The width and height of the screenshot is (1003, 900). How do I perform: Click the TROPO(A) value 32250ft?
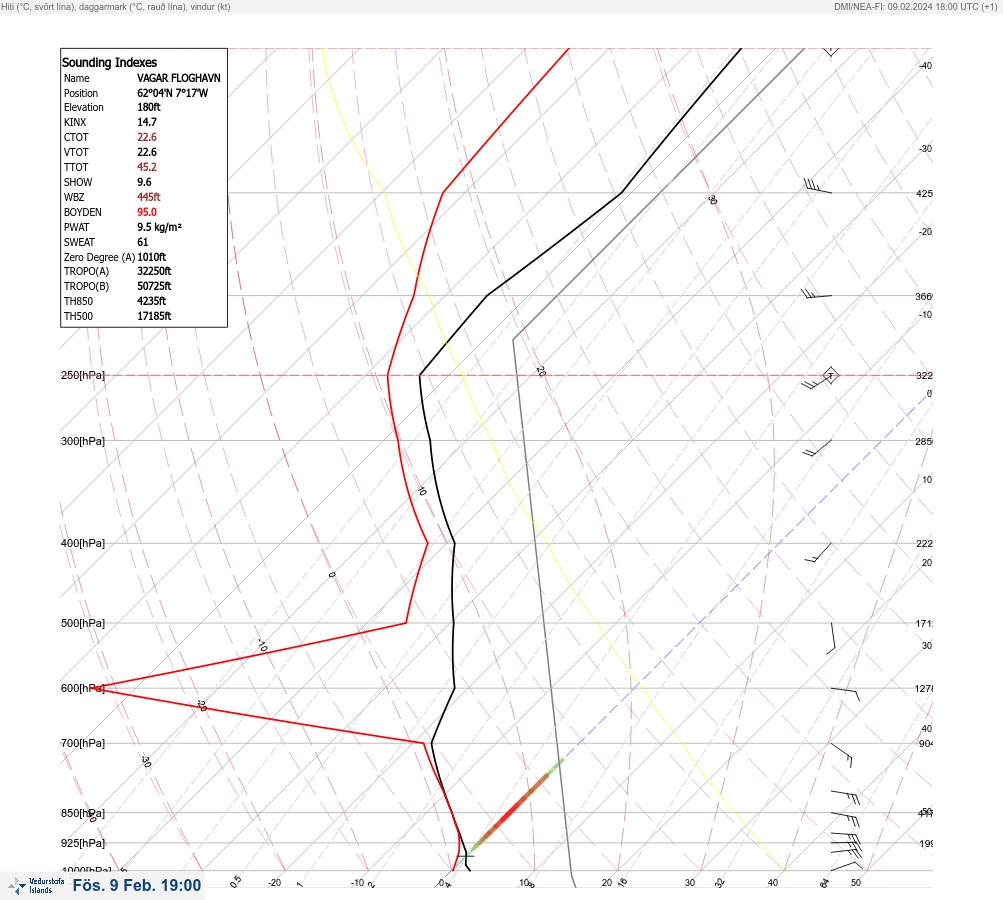coord(154,271)
